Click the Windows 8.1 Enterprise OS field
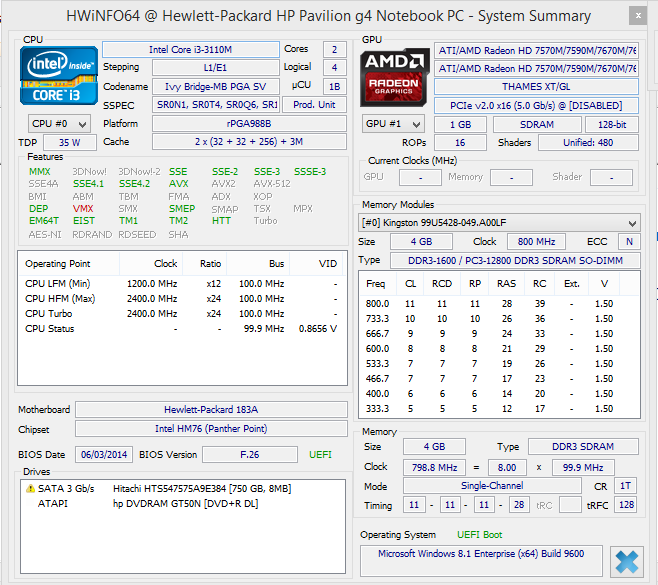The width and height of the screenshot is (658, 585). [481, 561]
